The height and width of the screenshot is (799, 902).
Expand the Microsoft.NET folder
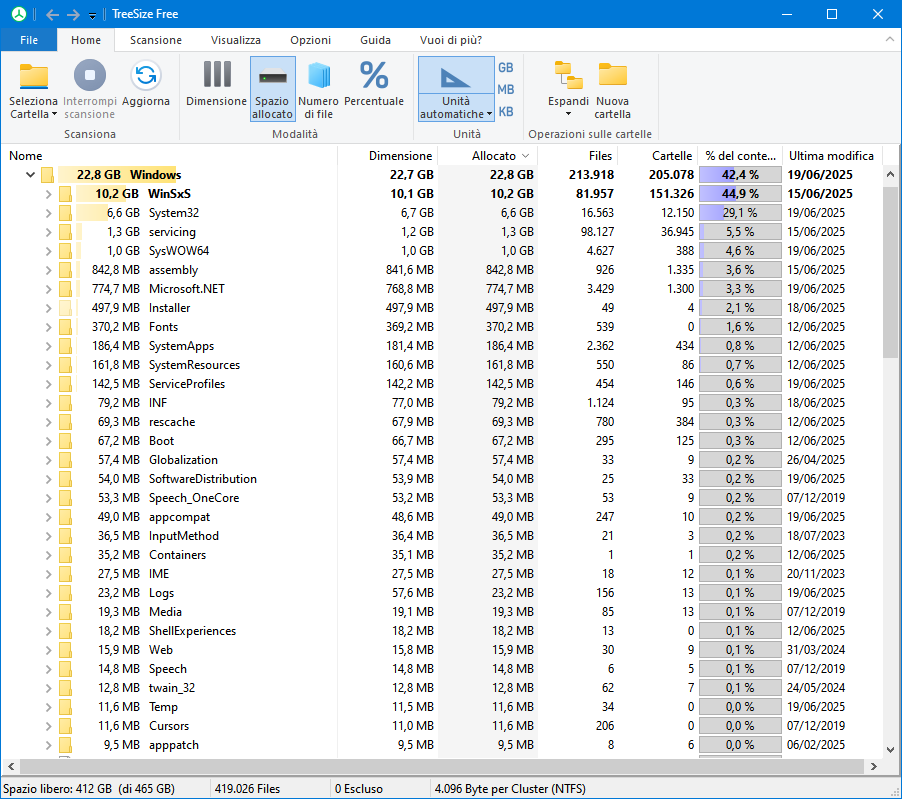pos(48,289)
